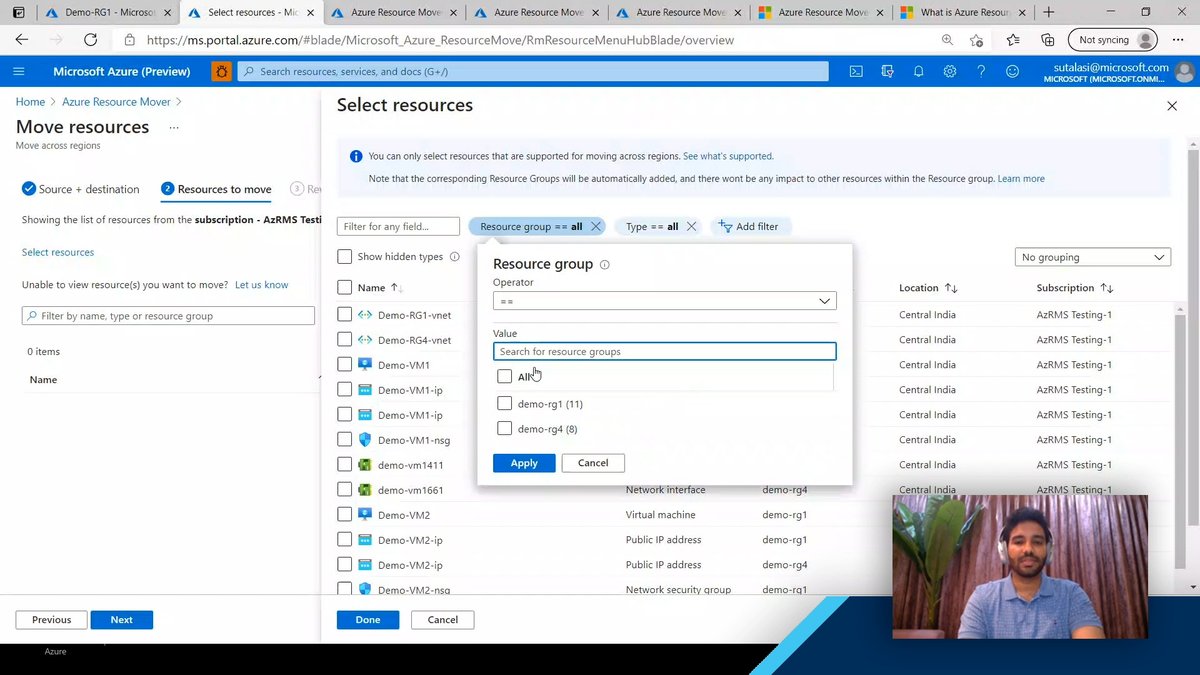The height and width of the screenshot is (675, 1200).
Task: Focus the Azure top search bar
Action: coord(533,71)
